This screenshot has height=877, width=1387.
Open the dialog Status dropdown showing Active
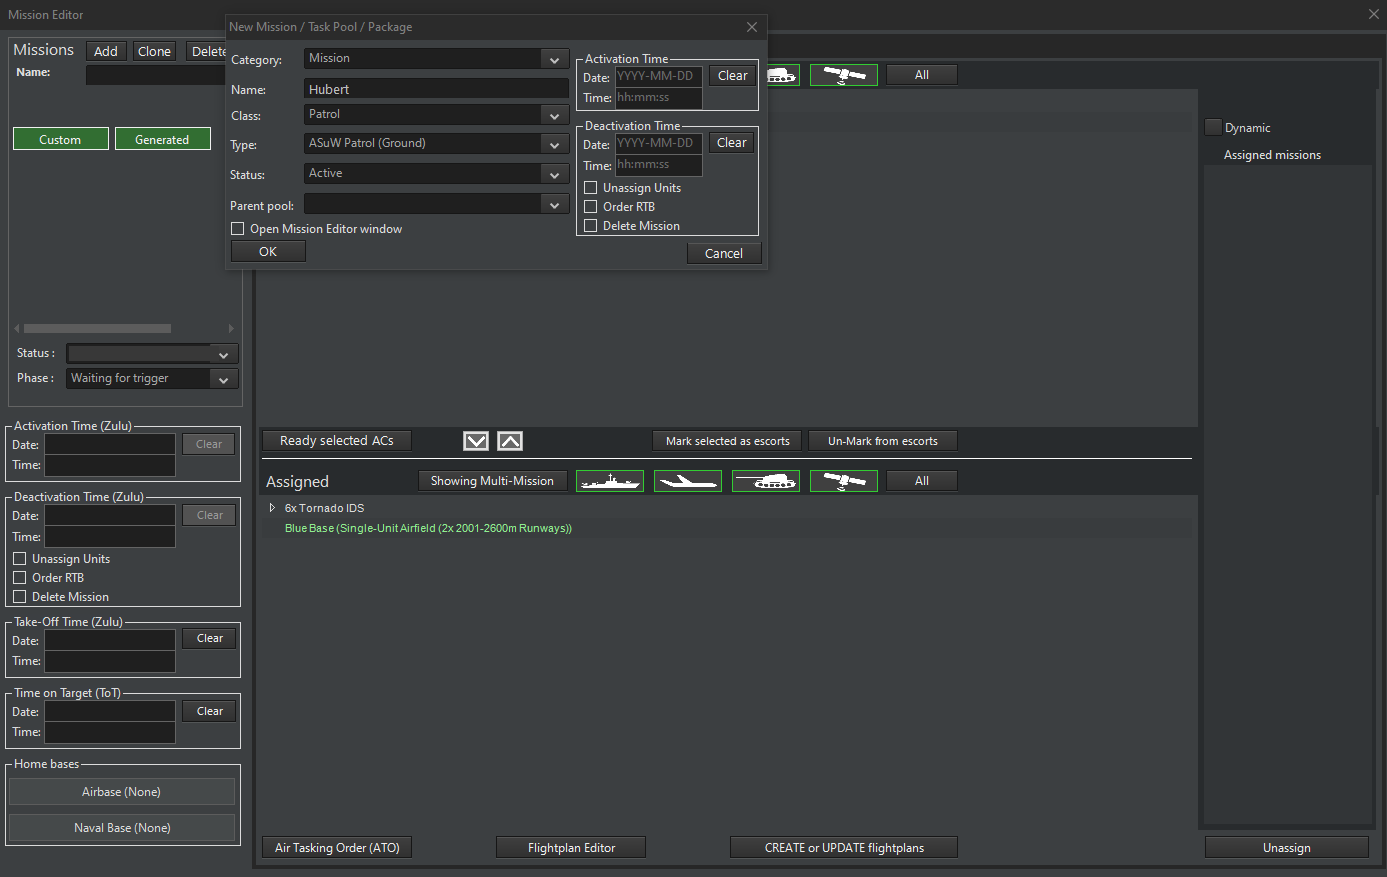pyautogui.click(x=436, y=174)
